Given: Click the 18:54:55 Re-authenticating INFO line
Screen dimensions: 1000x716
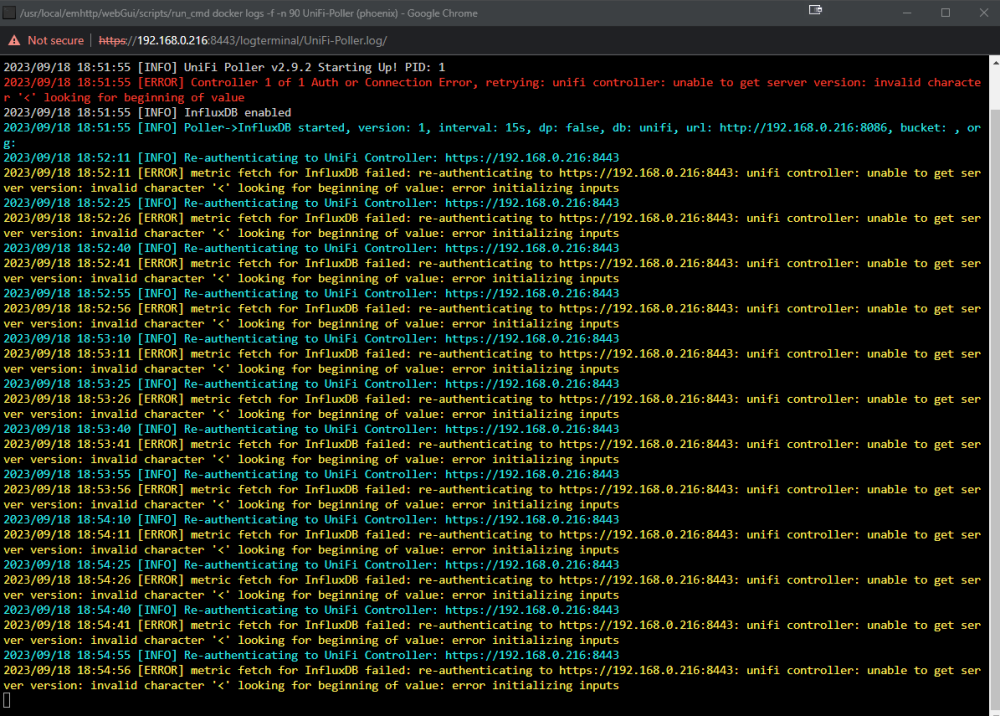Looking at the screenshot, I should point(311,655).
